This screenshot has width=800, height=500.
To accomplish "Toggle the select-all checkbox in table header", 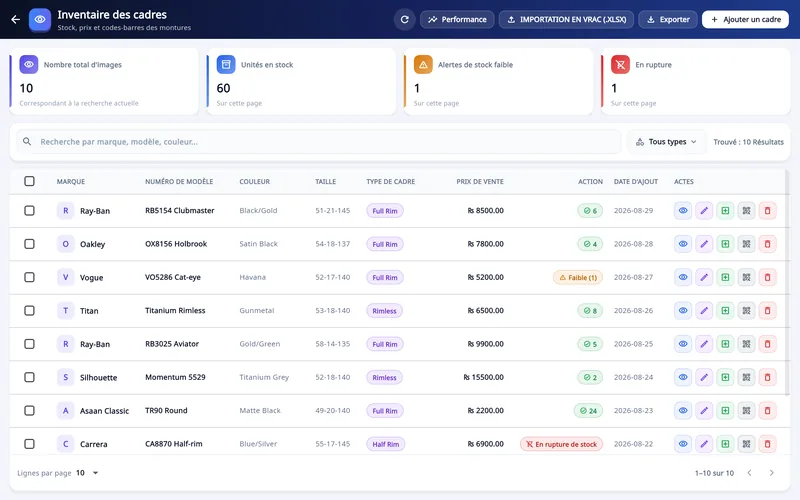I will click(x=30, y=181).
